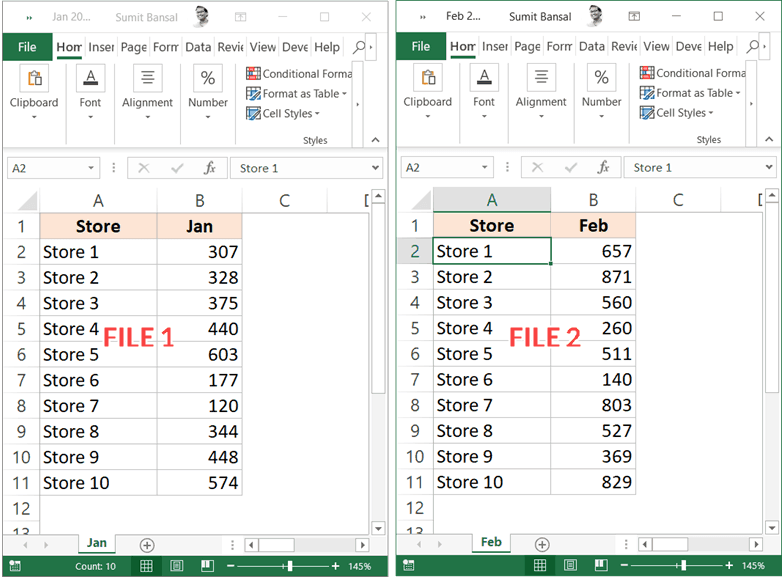
Task: Click zoom slider handle in Feb workbook
Action: coord(683,566)
